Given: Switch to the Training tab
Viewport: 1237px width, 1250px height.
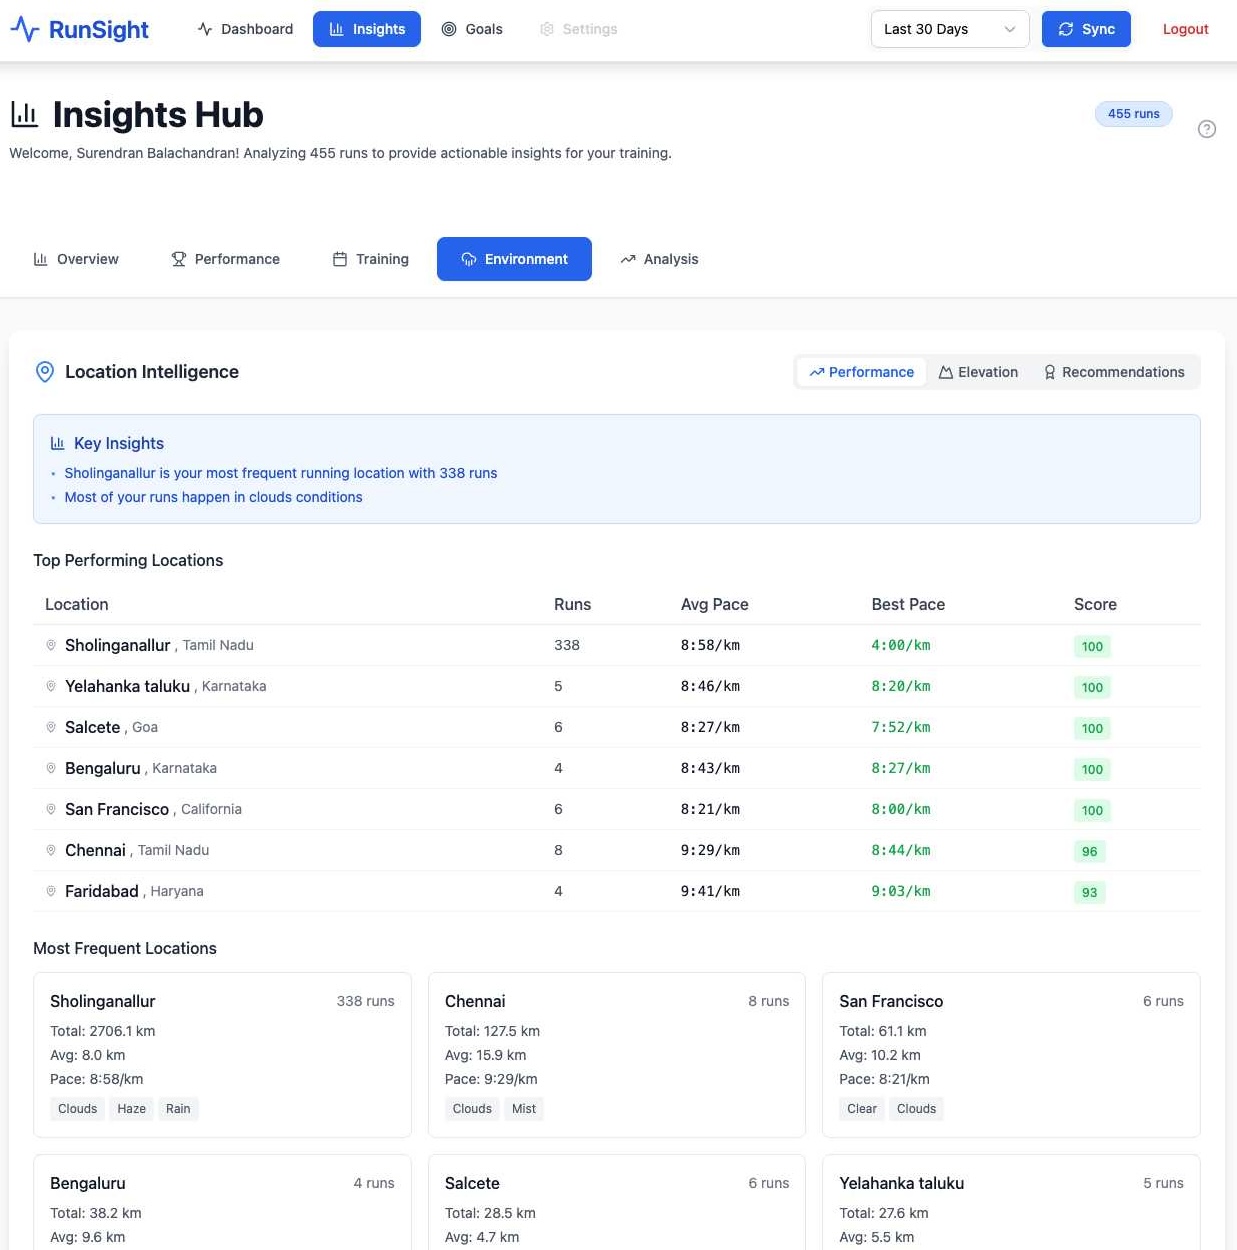Looking at the screenshot, I should click(370, 259).
